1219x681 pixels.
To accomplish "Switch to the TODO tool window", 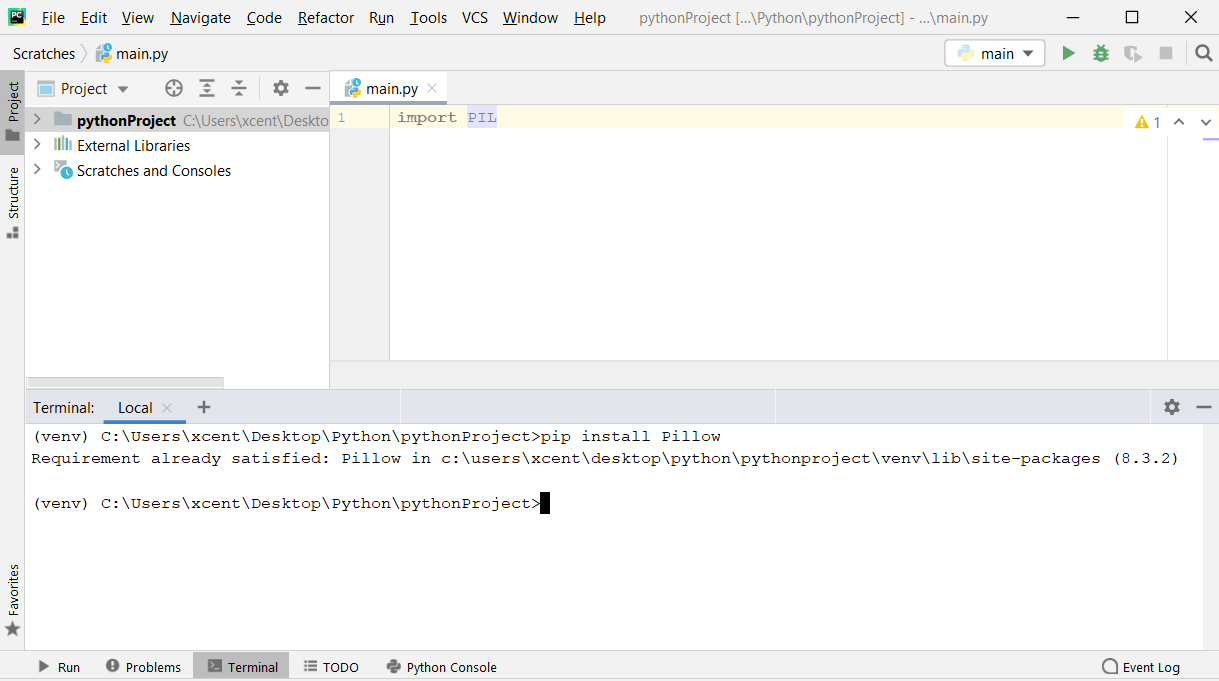I will [x=331, y=666].
